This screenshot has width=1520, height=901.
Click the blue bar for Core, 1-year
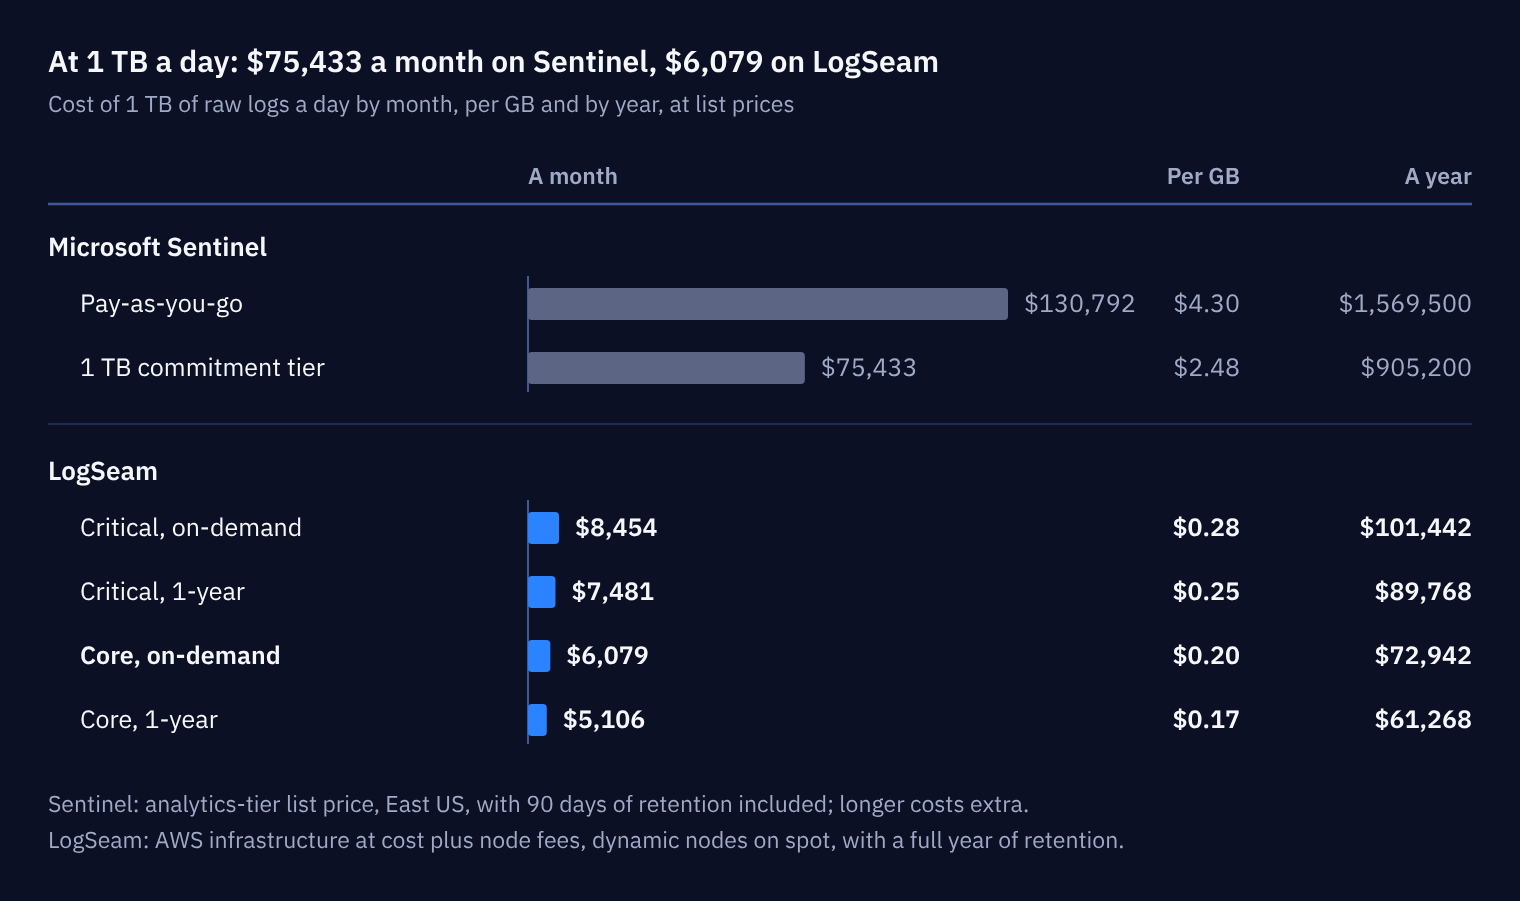click(x=537, y=720)
